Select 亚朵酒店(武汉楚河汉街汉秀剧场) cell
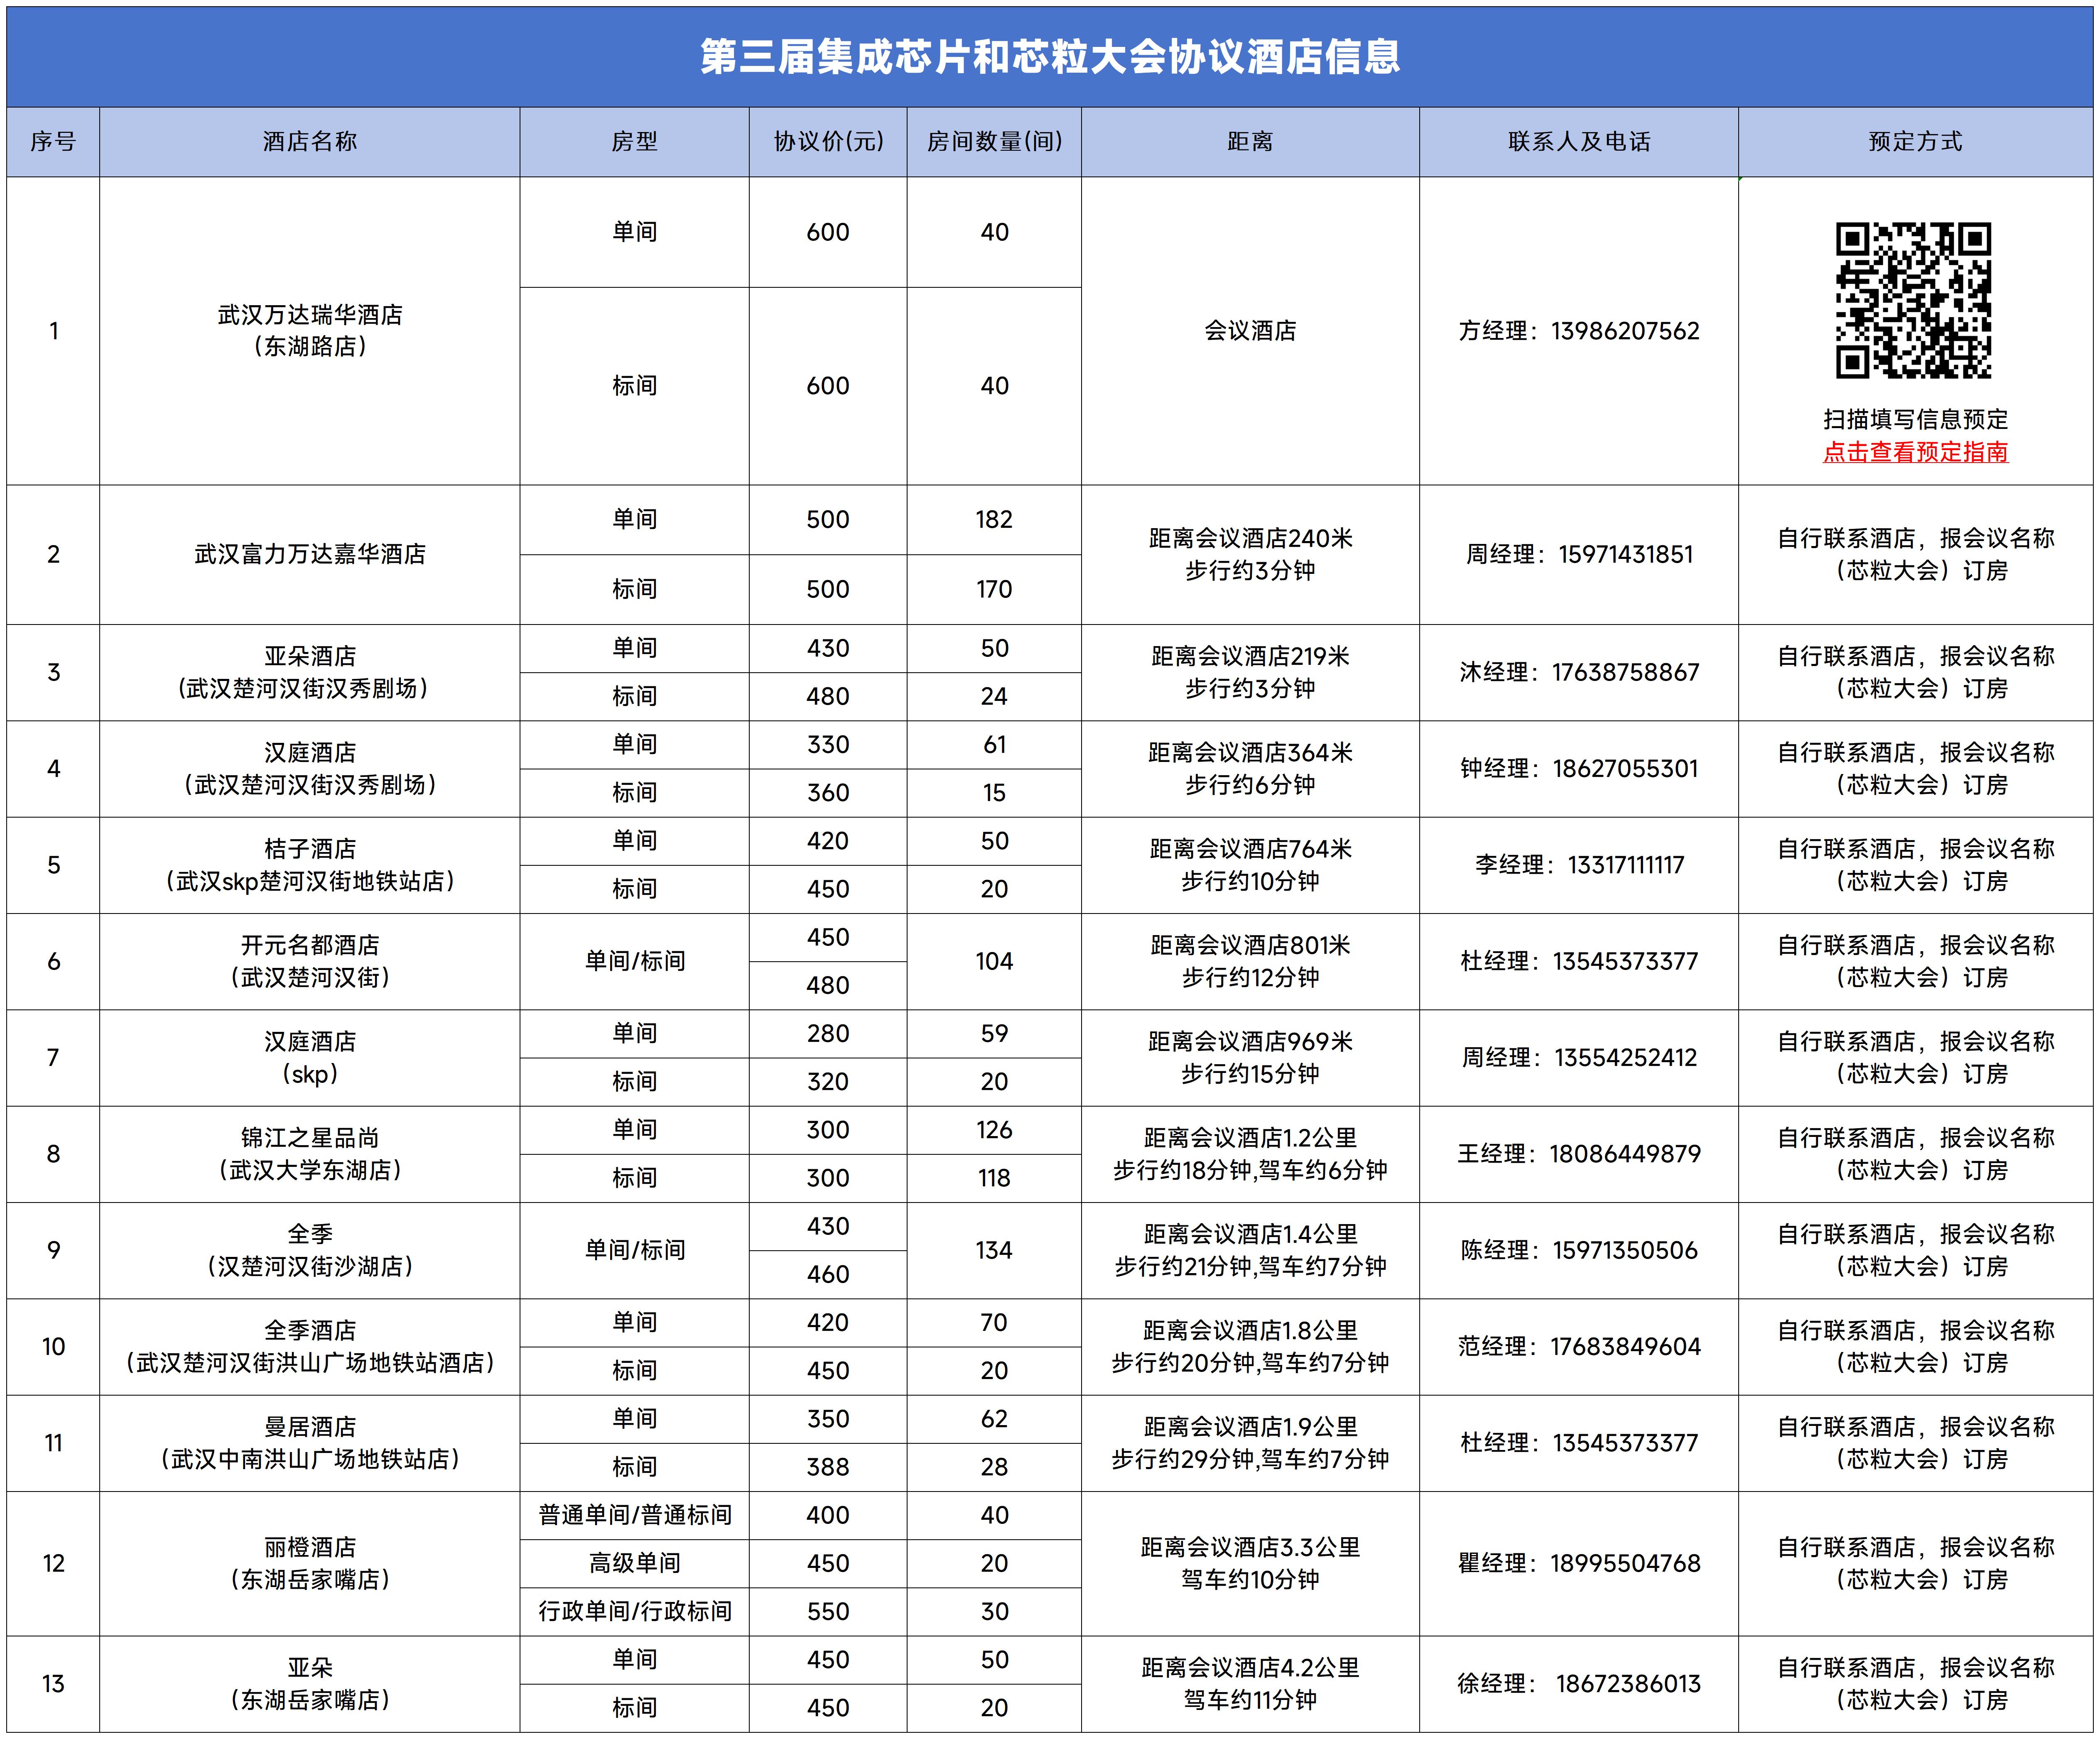2100x1739 pixels. (310, 673)
